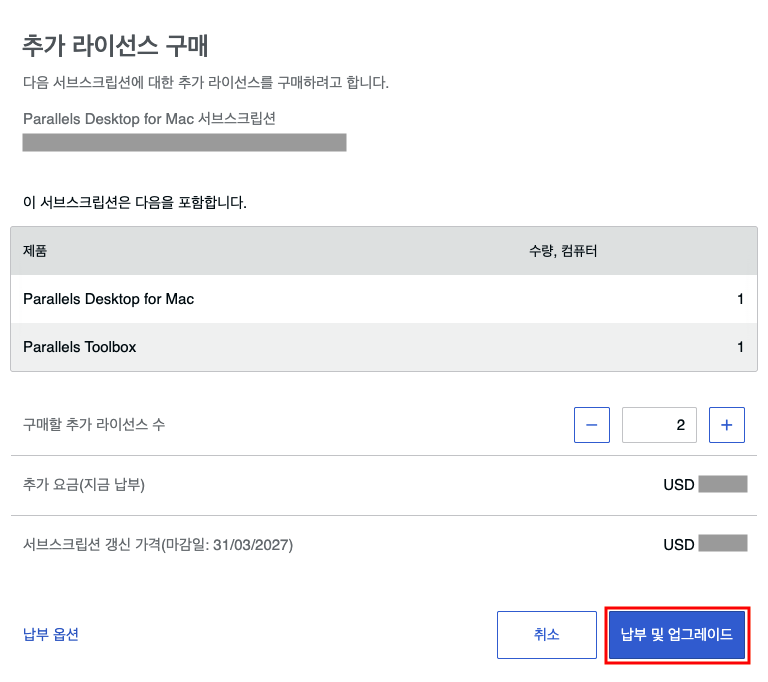Click the 추가 요금(지금 납부) label
The width and height of the screenshot is (768, 682).
[x=84, y=485]
